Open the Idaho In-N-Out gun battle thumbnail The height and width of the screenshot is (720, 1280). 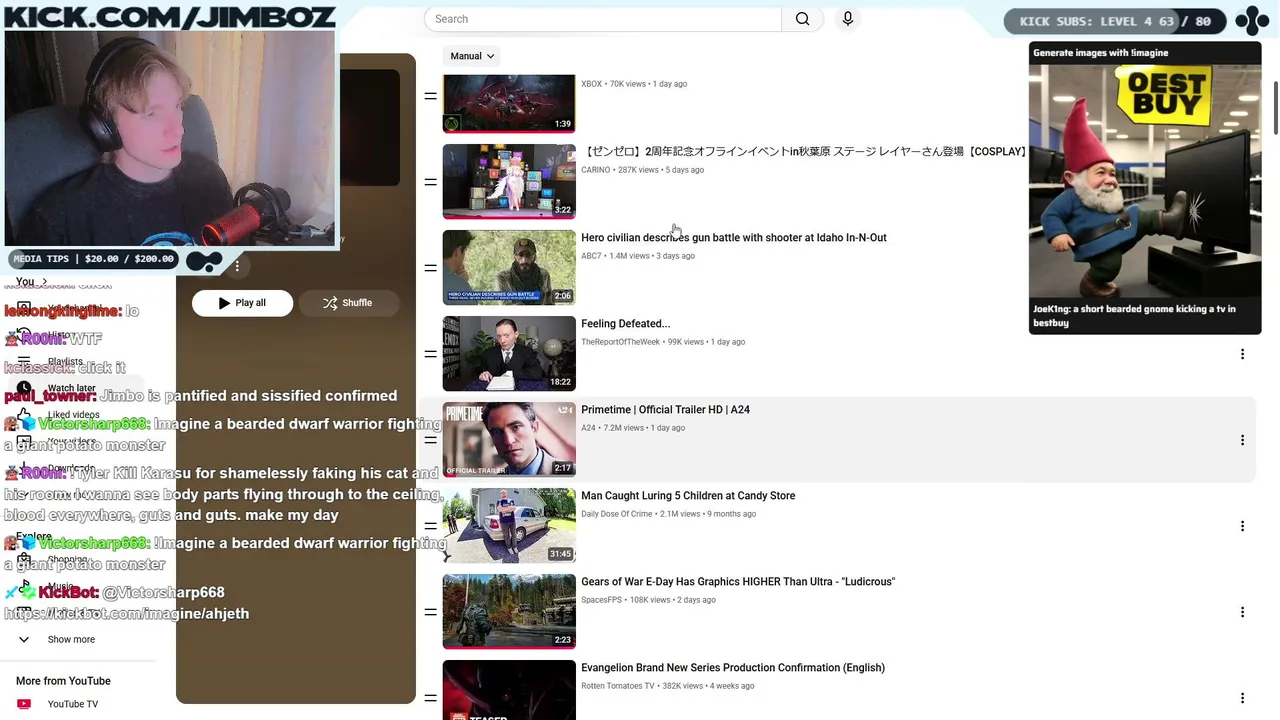pyautogui.click(x=509, y=267)
